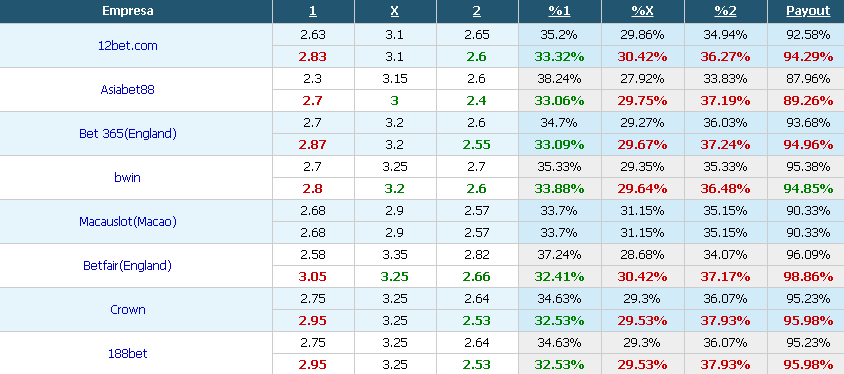Sort by %1 column header
The image size is (844, 374).
tap(559, 11)
